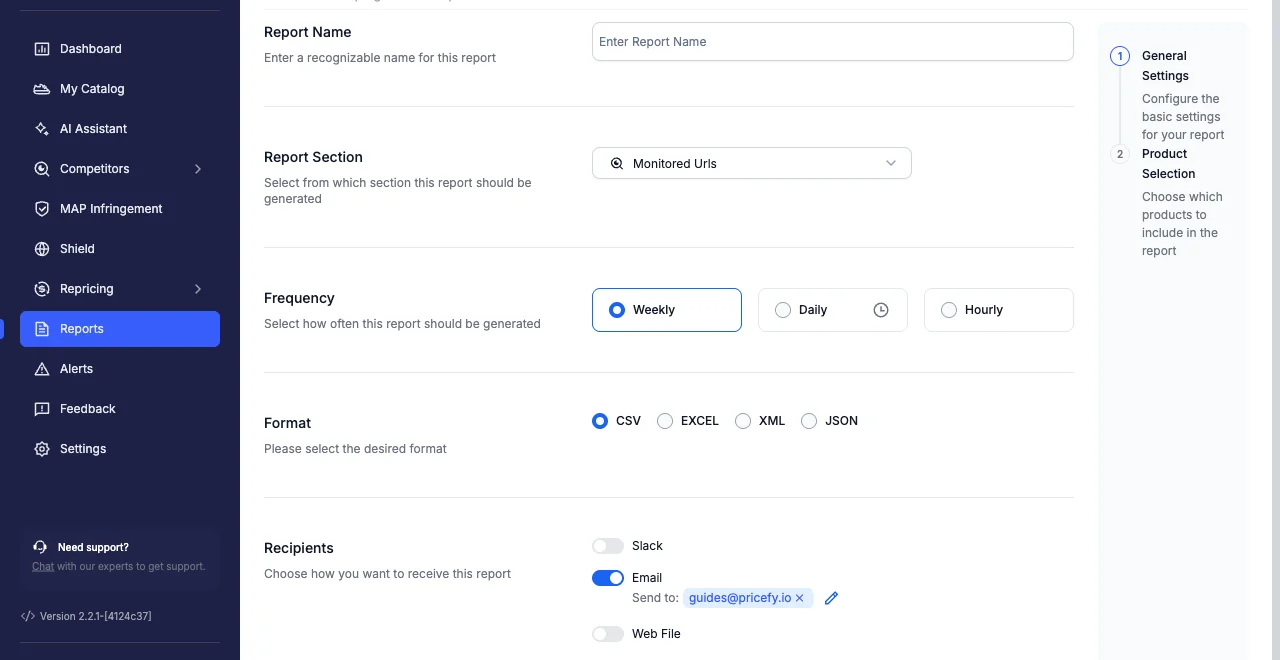The height and width of the screenshot is (660, 1280).
Task: Enable the Slack recipient toggle
Action: pos(608,546)
